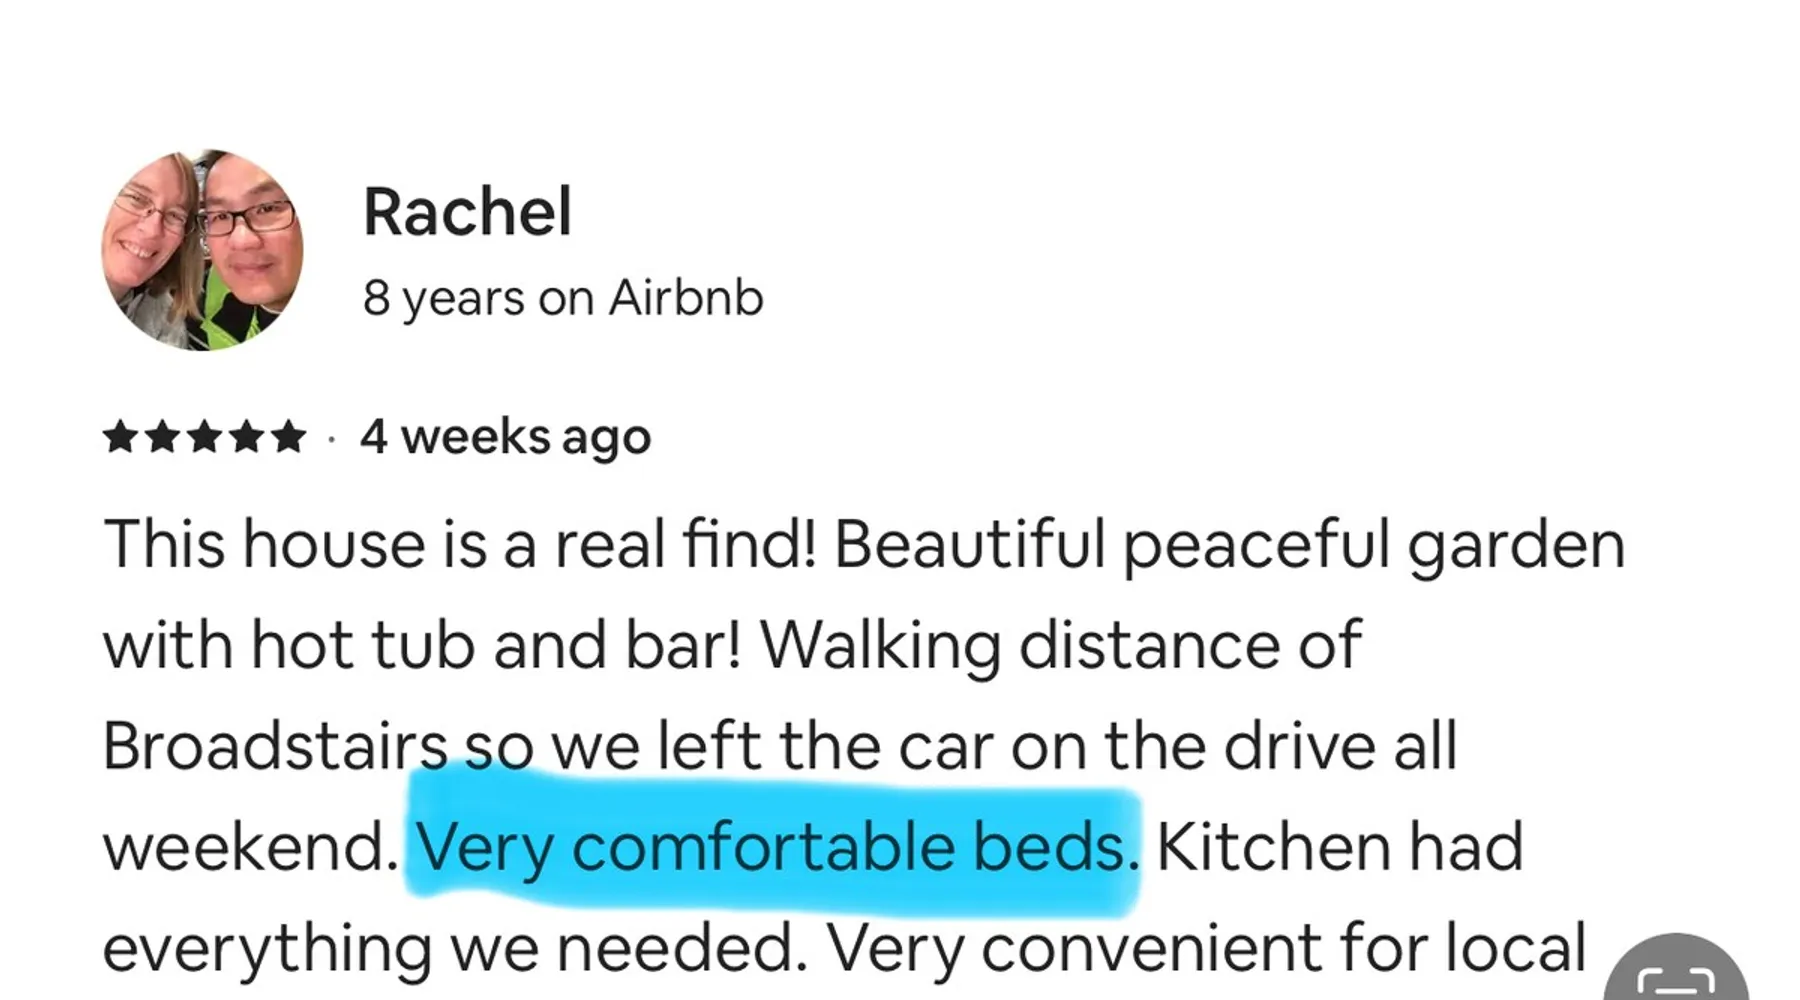The image size is (1800, 1000).
Task: Click the word 'weekend.' in the review
Action: (250, 848)
